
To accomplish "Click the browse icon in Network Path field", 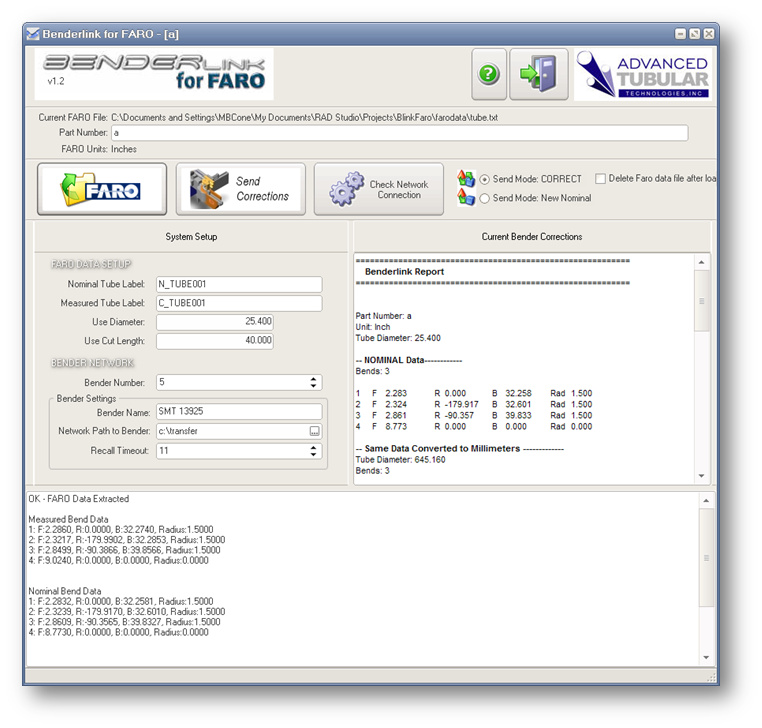I will [x=314, y=431].
